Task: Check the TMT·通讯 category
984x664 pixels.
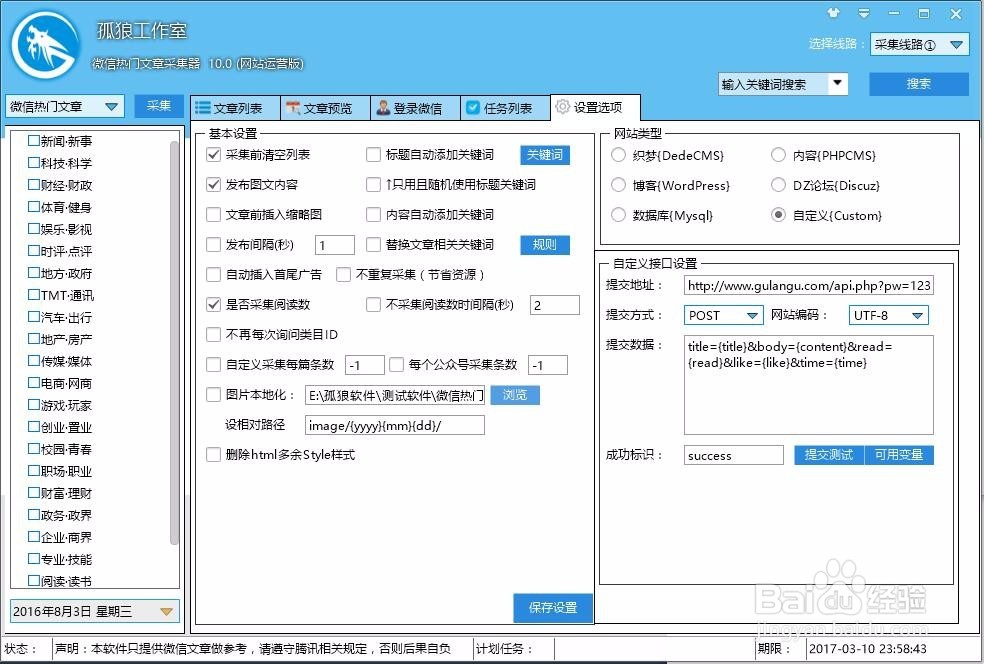Action: (x=34, y=294)
